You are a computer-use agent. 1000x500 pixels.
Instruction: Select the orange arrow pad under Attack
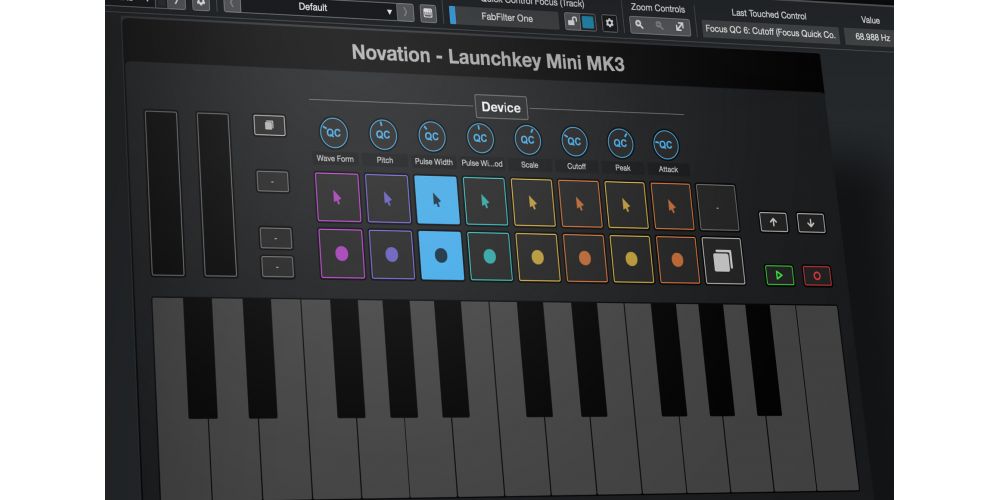672,206
